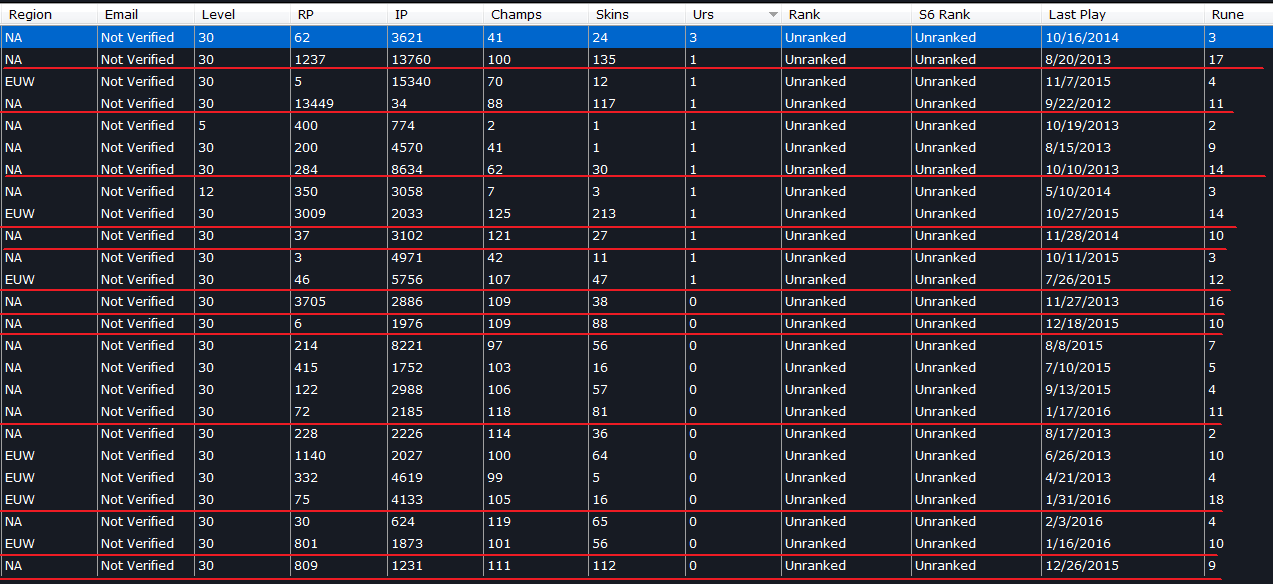Click Last Play date 8/20/2013
Screen dimensions: 1273x584
coord(1080,59)
